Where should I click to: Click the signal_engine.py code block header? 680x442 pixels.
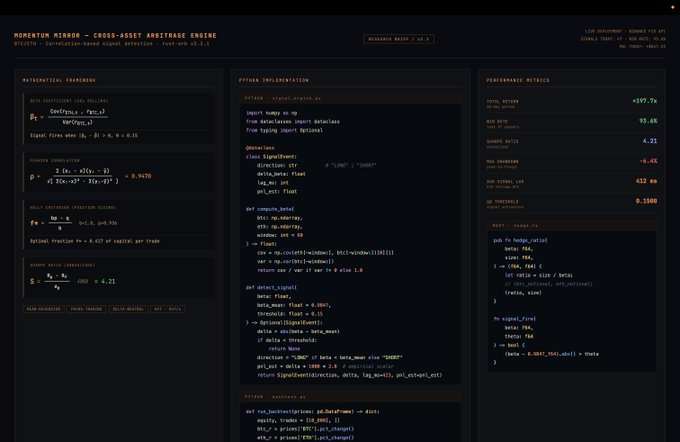[350, 98]
